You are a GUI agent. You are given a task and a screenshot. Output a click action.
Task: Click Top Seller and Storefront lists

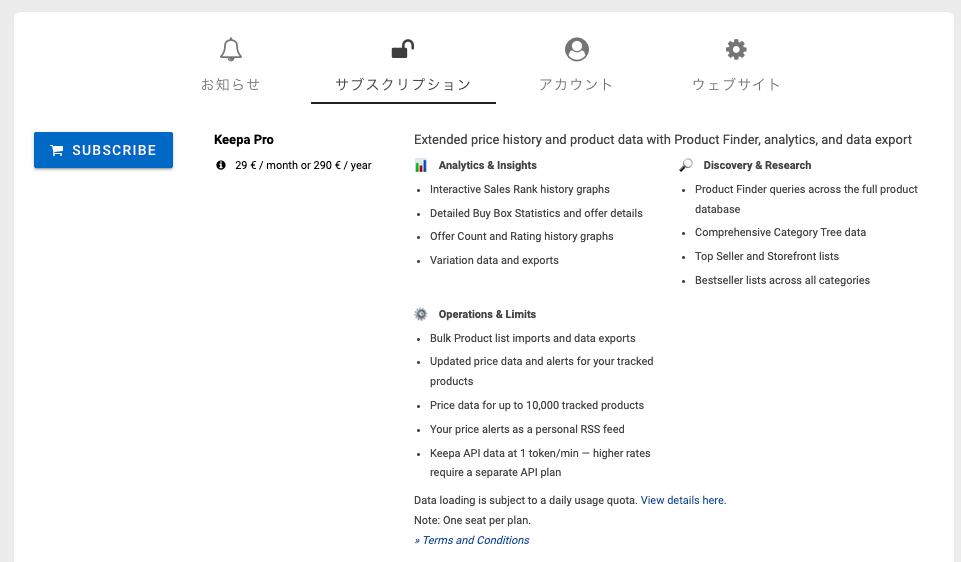click(x=767, y=256)
